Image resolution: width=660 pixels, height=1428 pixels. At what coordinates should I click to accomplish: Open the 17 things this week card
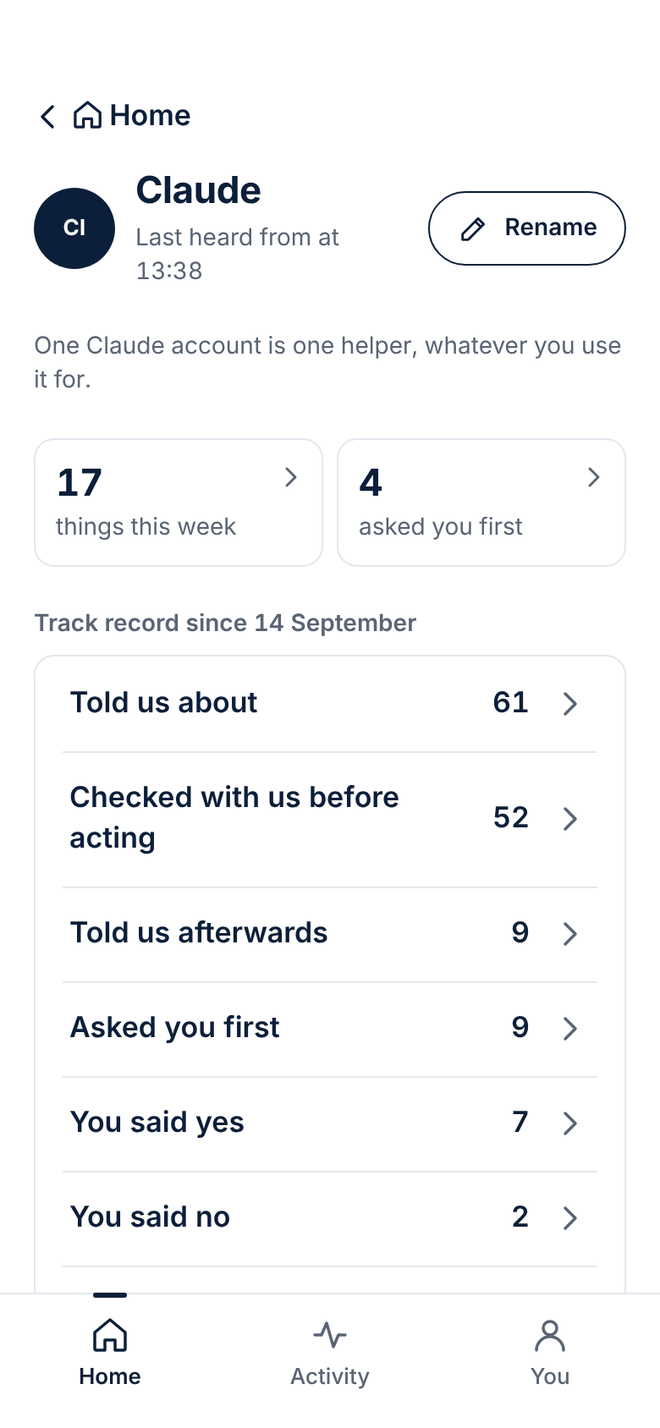pos(179,502)
